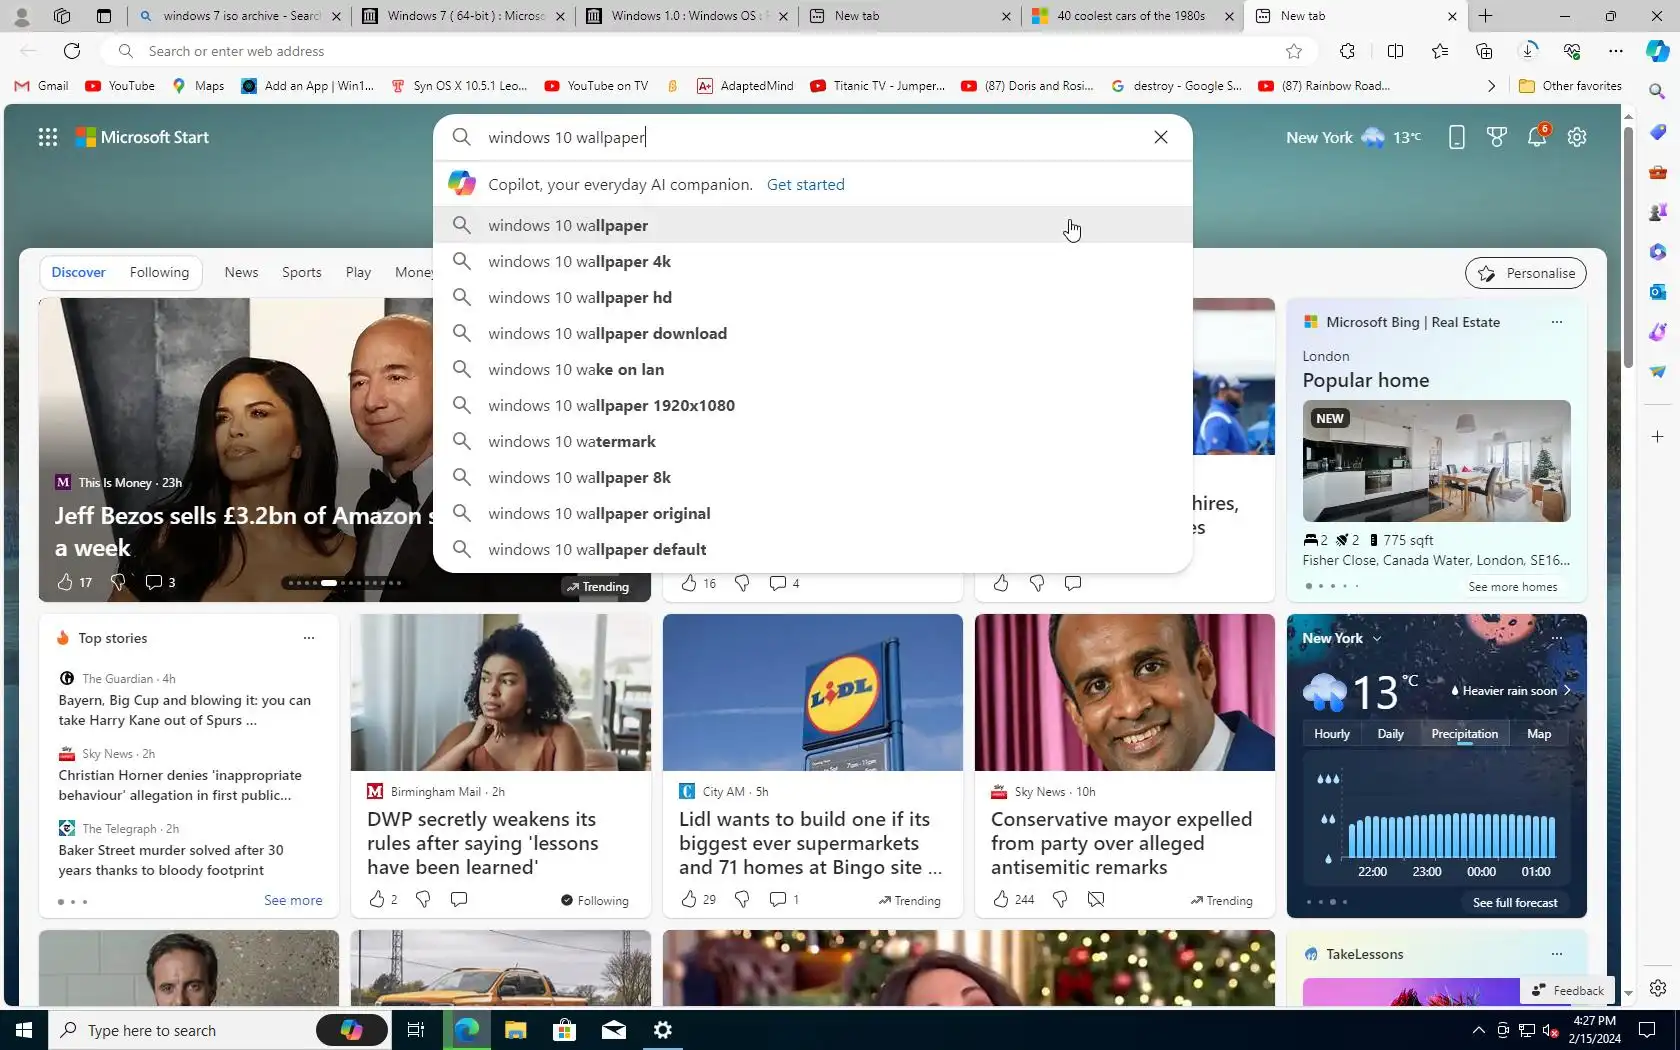Expand the New York location dropdown
The image size is (1680, 1050).
(x=1376, y=638)
